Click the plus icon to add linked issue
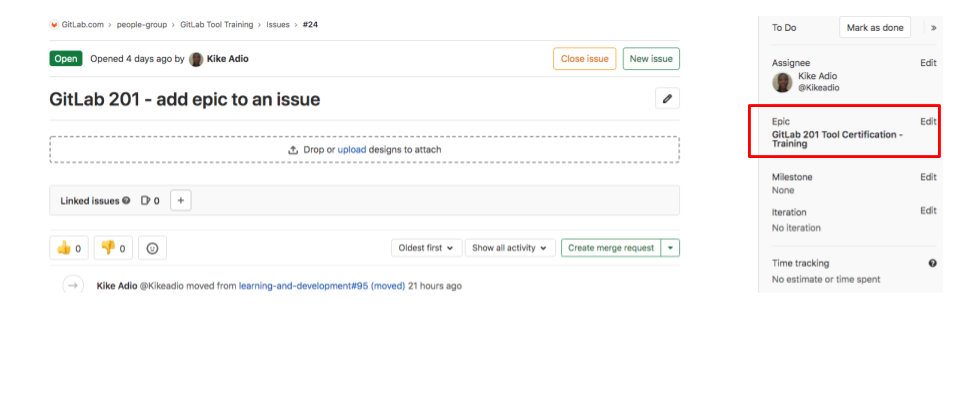958x407 pixels. [x=181, y=200]
